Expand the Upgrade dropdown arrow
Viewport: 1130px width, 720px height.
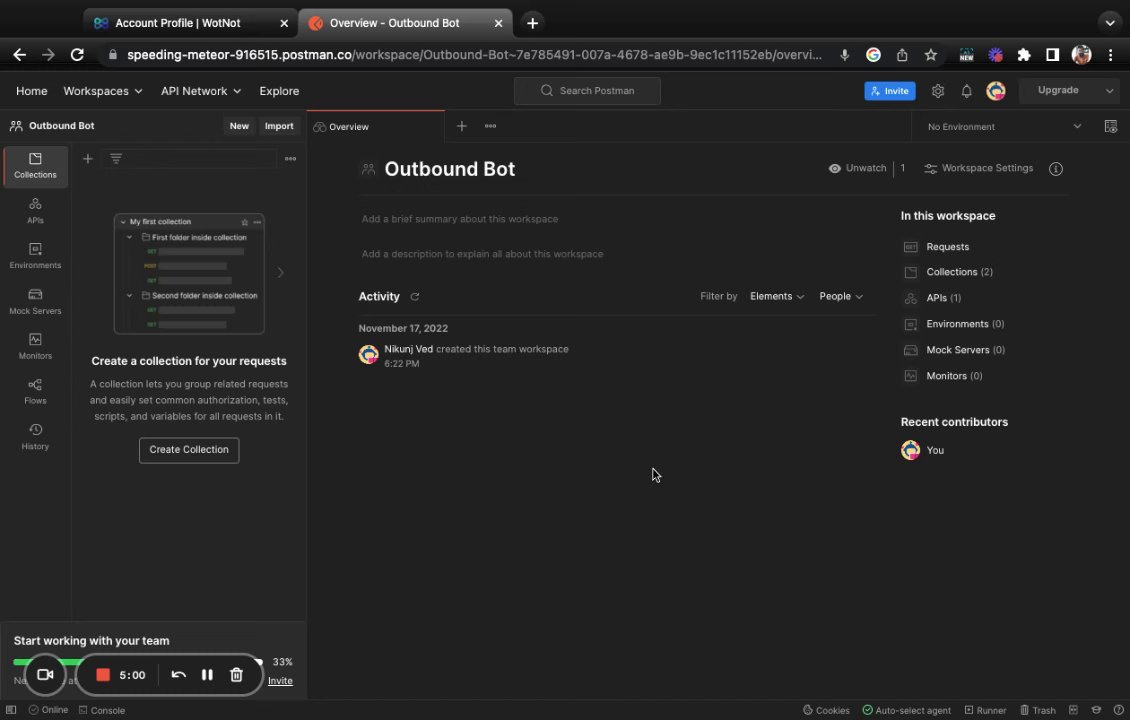tap(1109, 91)
